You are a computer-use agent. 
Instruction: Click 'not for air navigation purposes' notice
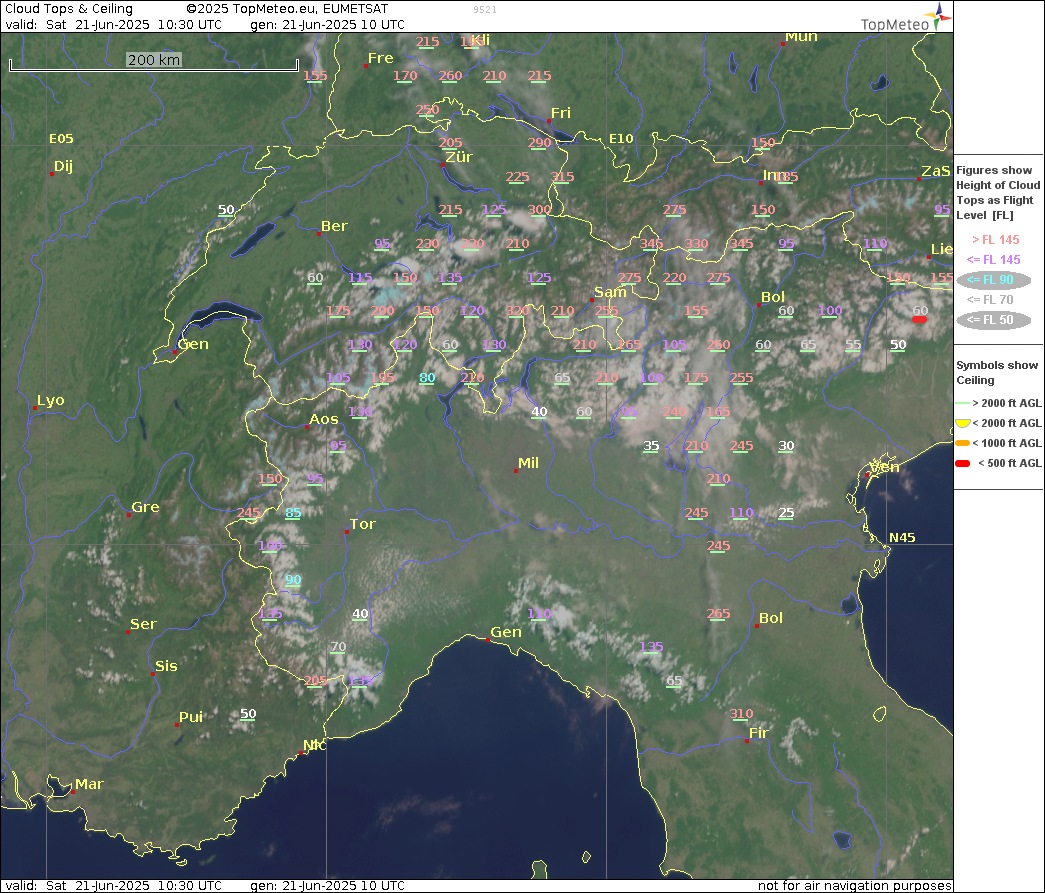(854, 886)
